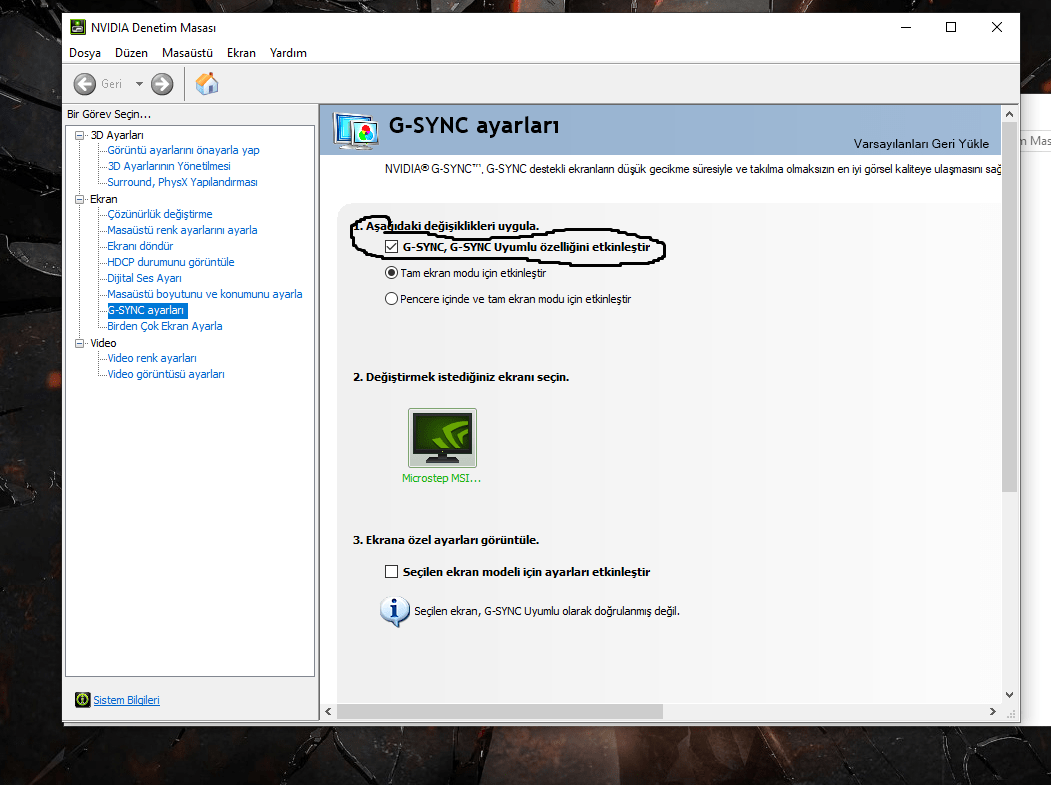Open the Yardım menu
Viewport: 1051px width, 785px height.
(288, 53)
